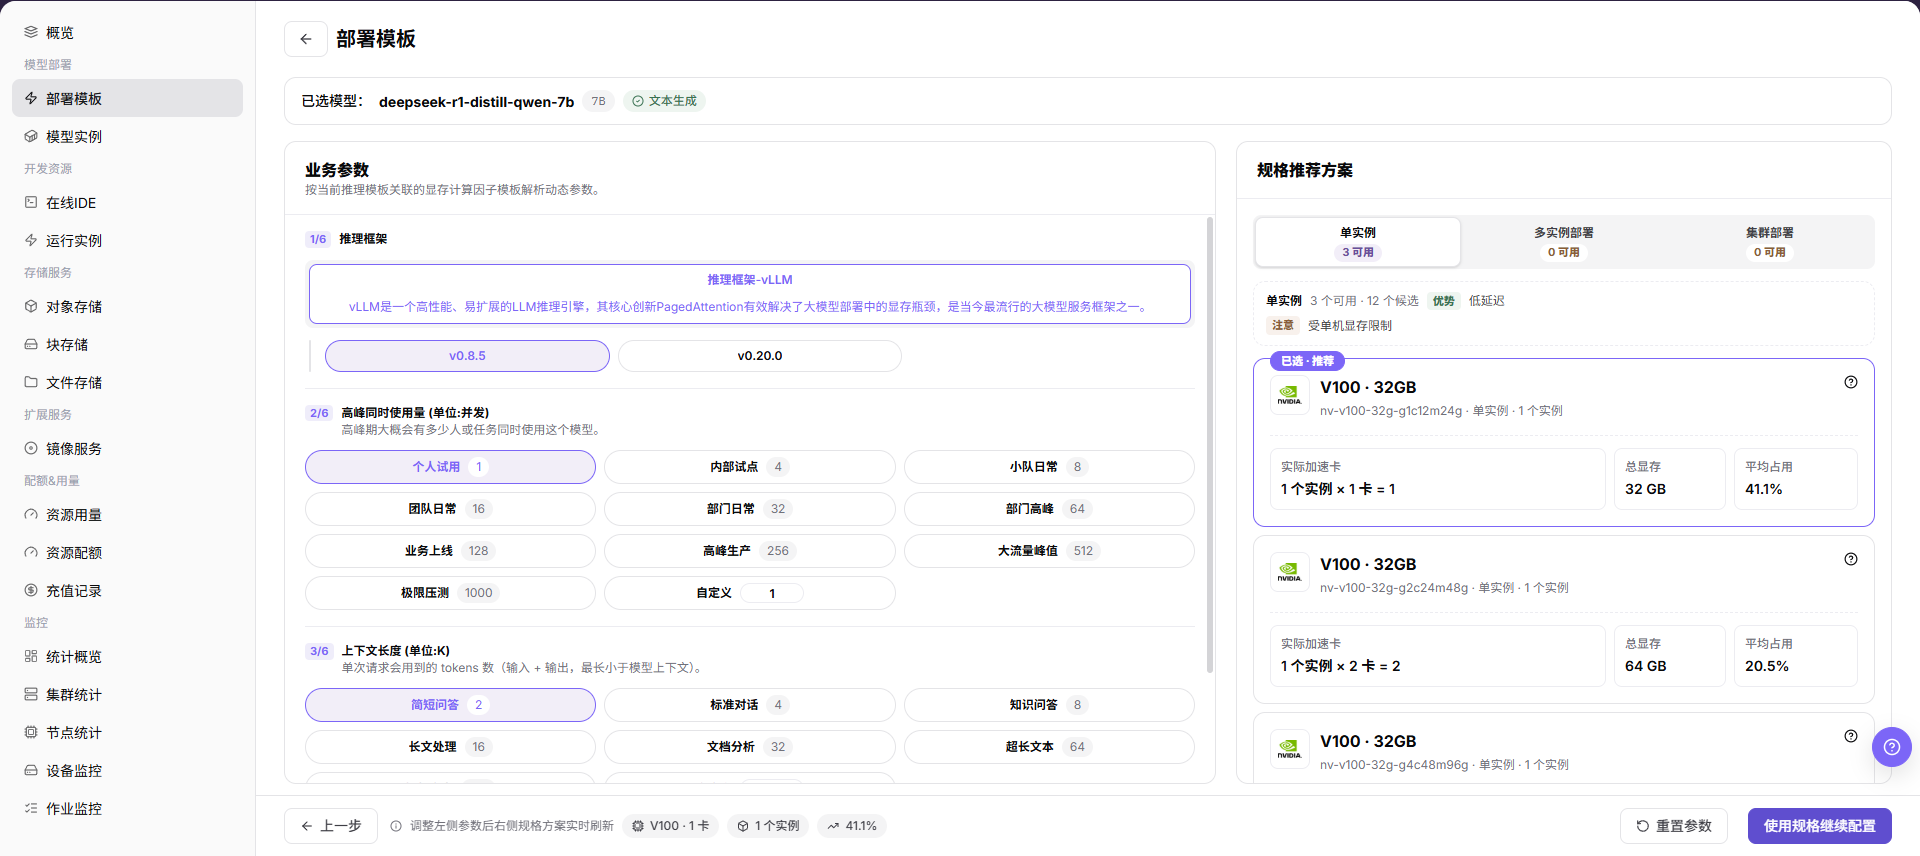Click the 业务参数 panel vertical scrollbar
The height and width of the screenshot is (856, 1920).
(x=1209, y=445)
